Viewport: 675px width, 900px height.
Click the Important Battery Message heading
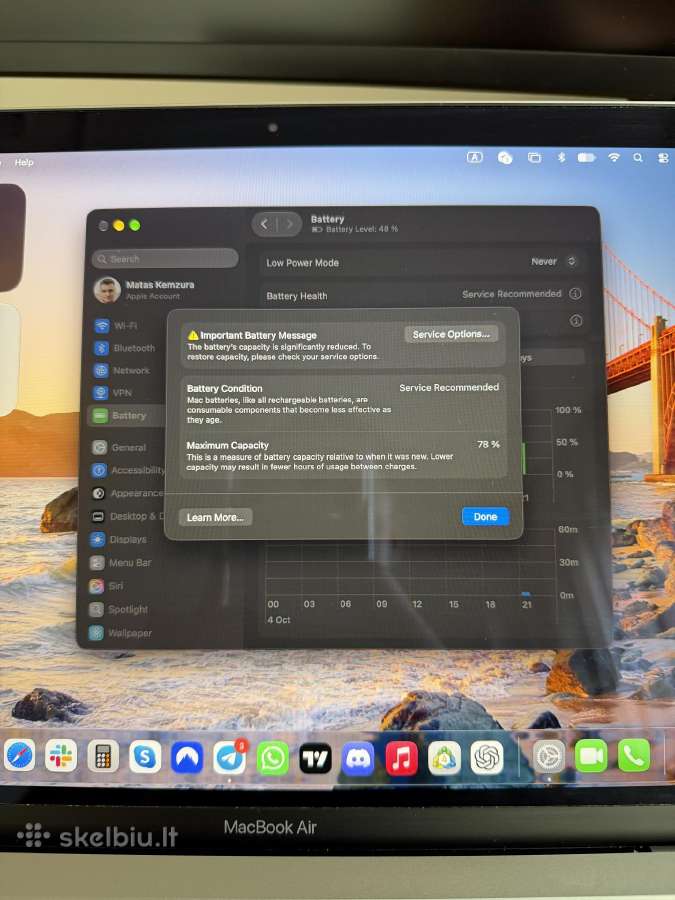coord(258,335)
